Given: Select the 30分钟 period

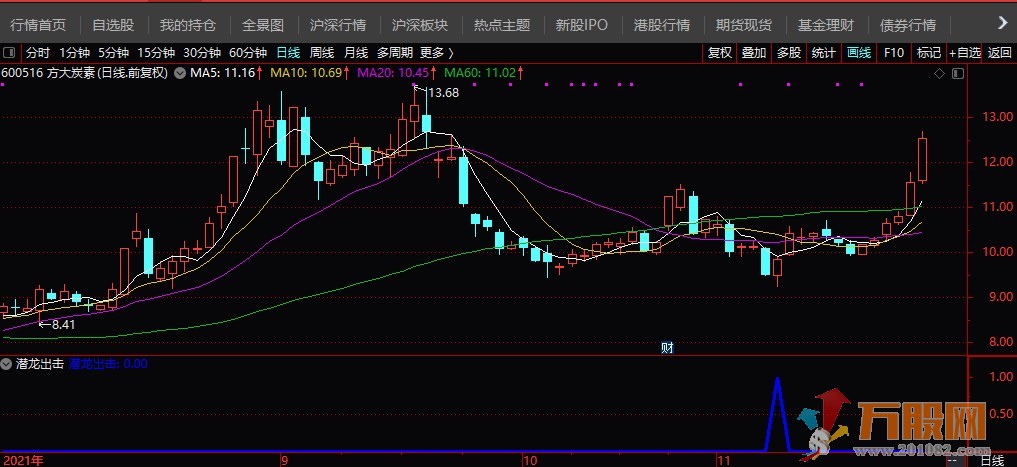Looking at the screenshot, I should click(x=202, y=53).
